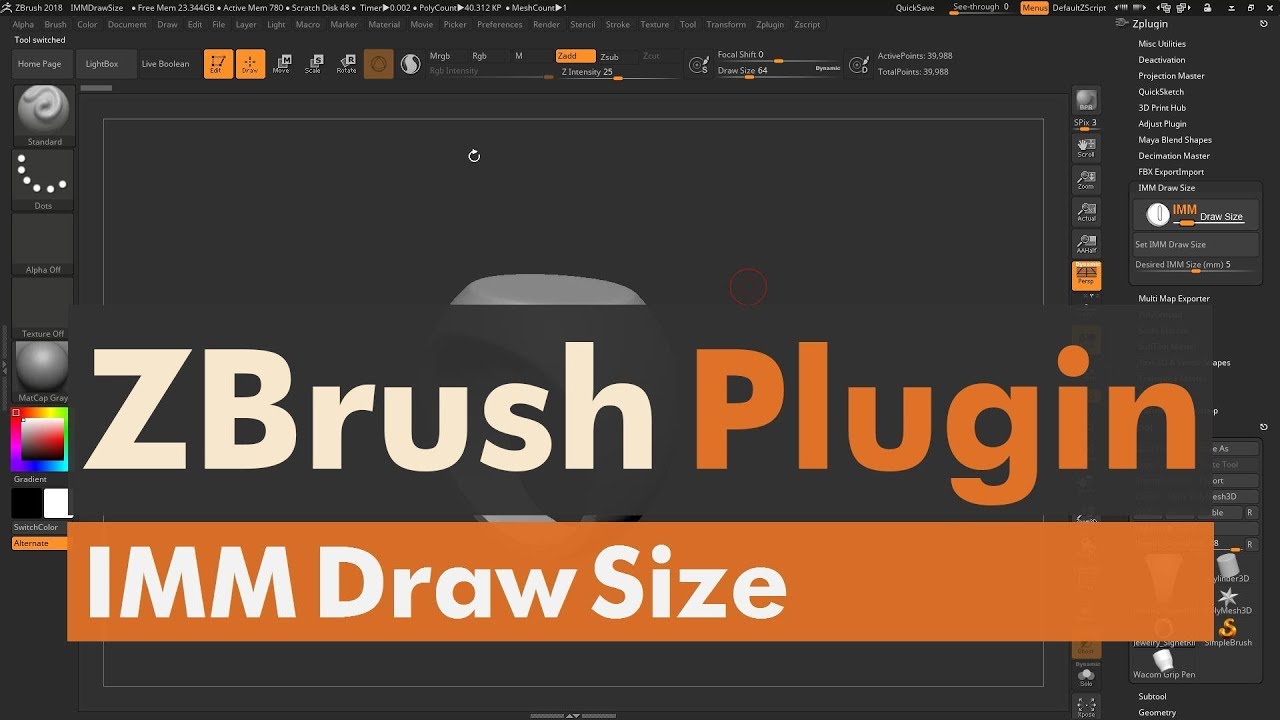Toggle Zadd mode
The width and height of the screenshot is (1280, 720).
click(575, 56)
